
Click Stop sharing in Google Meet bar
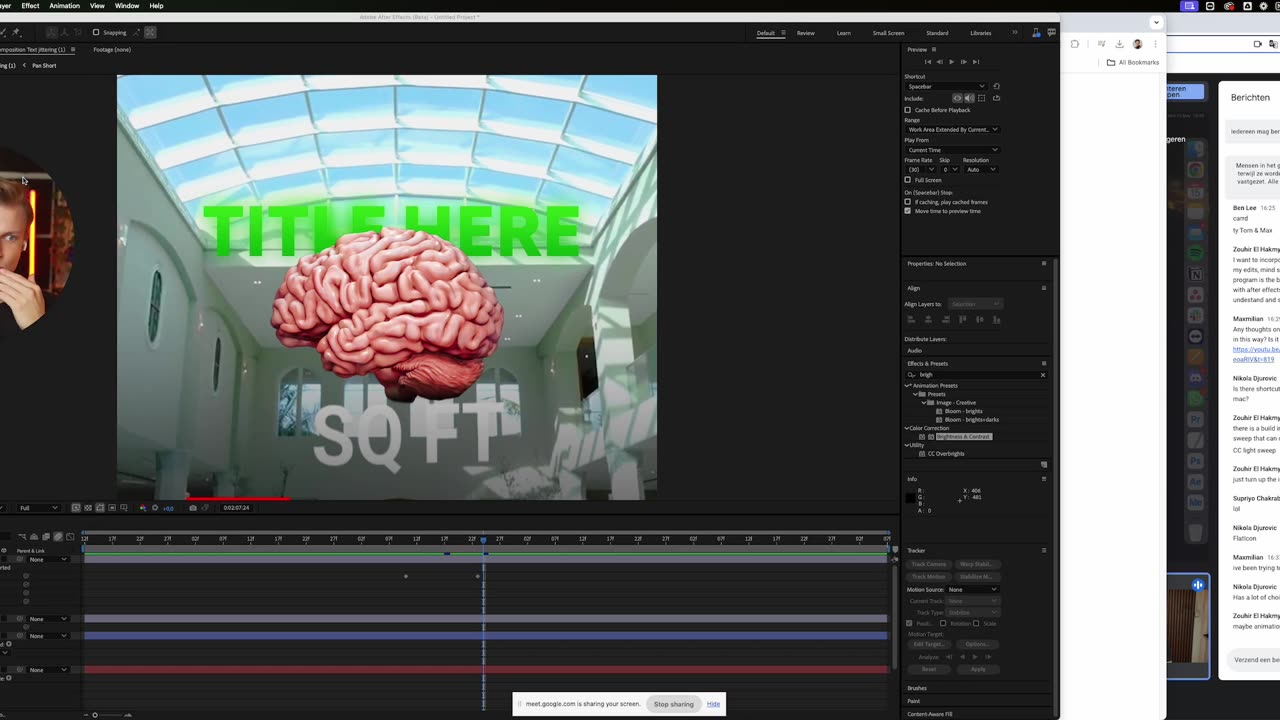(x=673, y=704)
